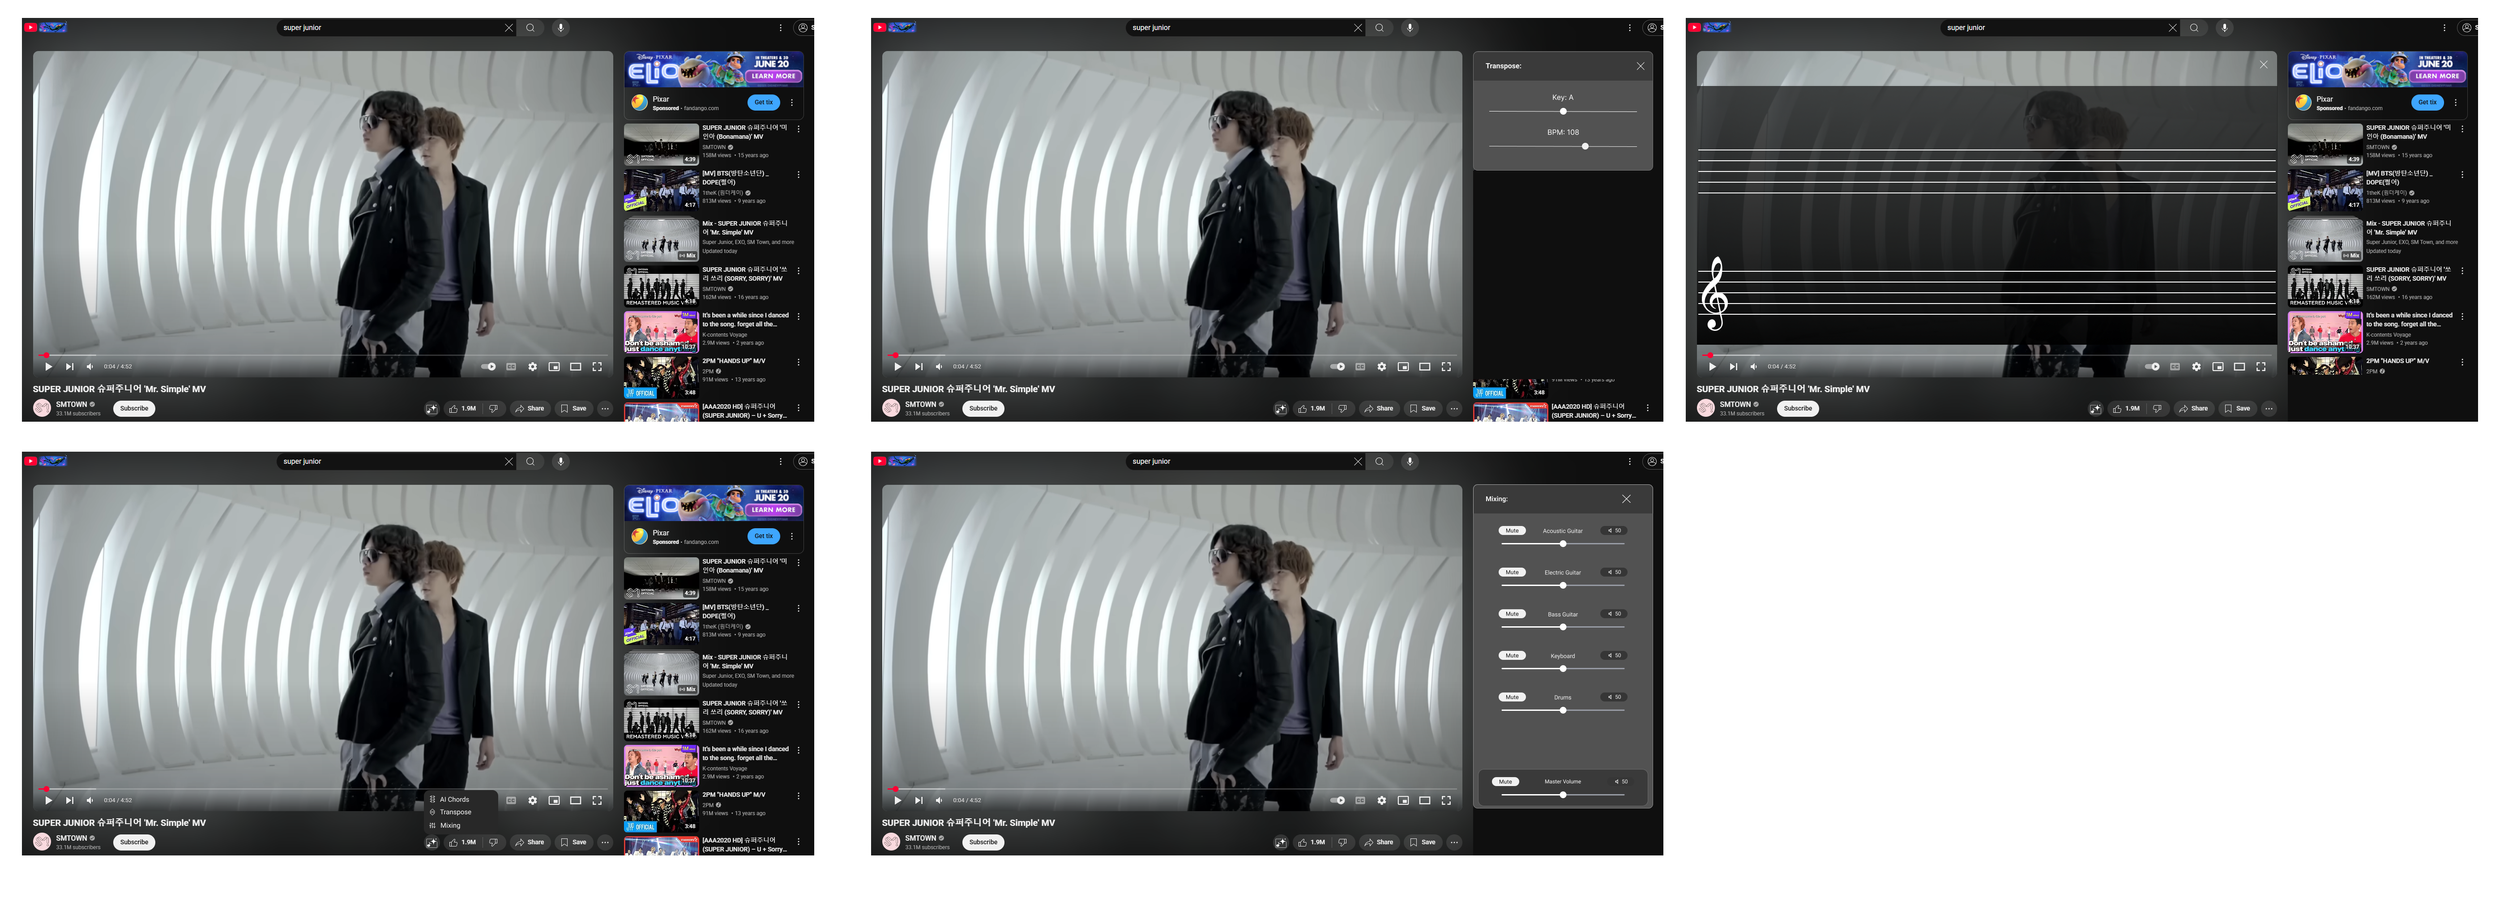Open more actions ellipsis in Mixing screen
Viewport: 2500px width, 898px height.
click(1454, 842)
